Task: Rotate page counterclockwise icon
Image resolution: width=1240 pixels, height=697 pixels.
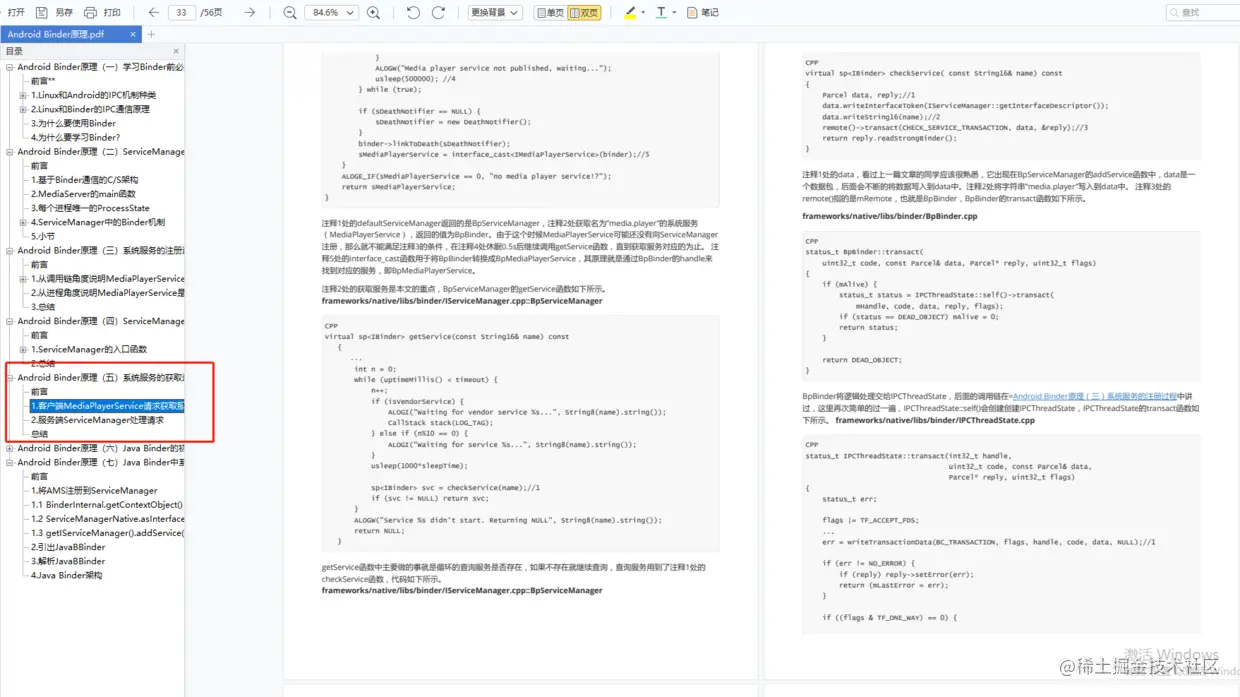Action: coord(413,13)
